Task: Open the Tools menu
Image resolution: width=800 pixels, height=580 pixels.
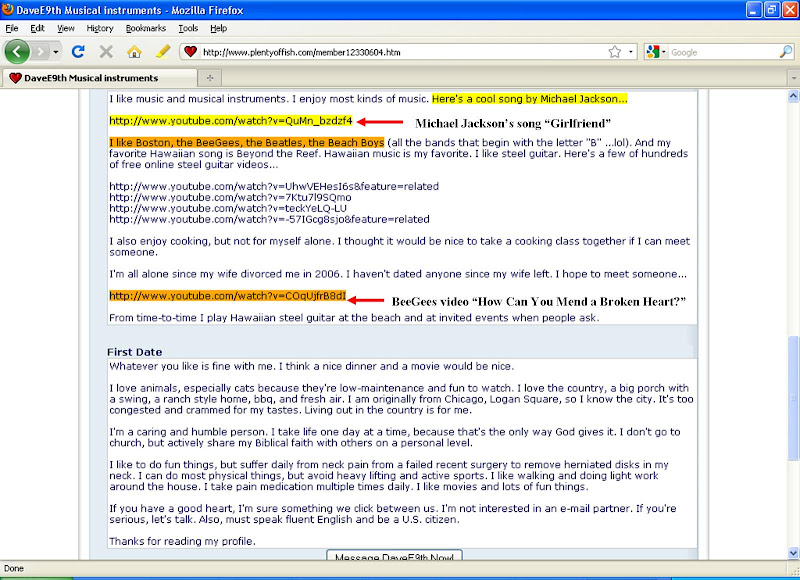Action: click(x=188, y=29)
